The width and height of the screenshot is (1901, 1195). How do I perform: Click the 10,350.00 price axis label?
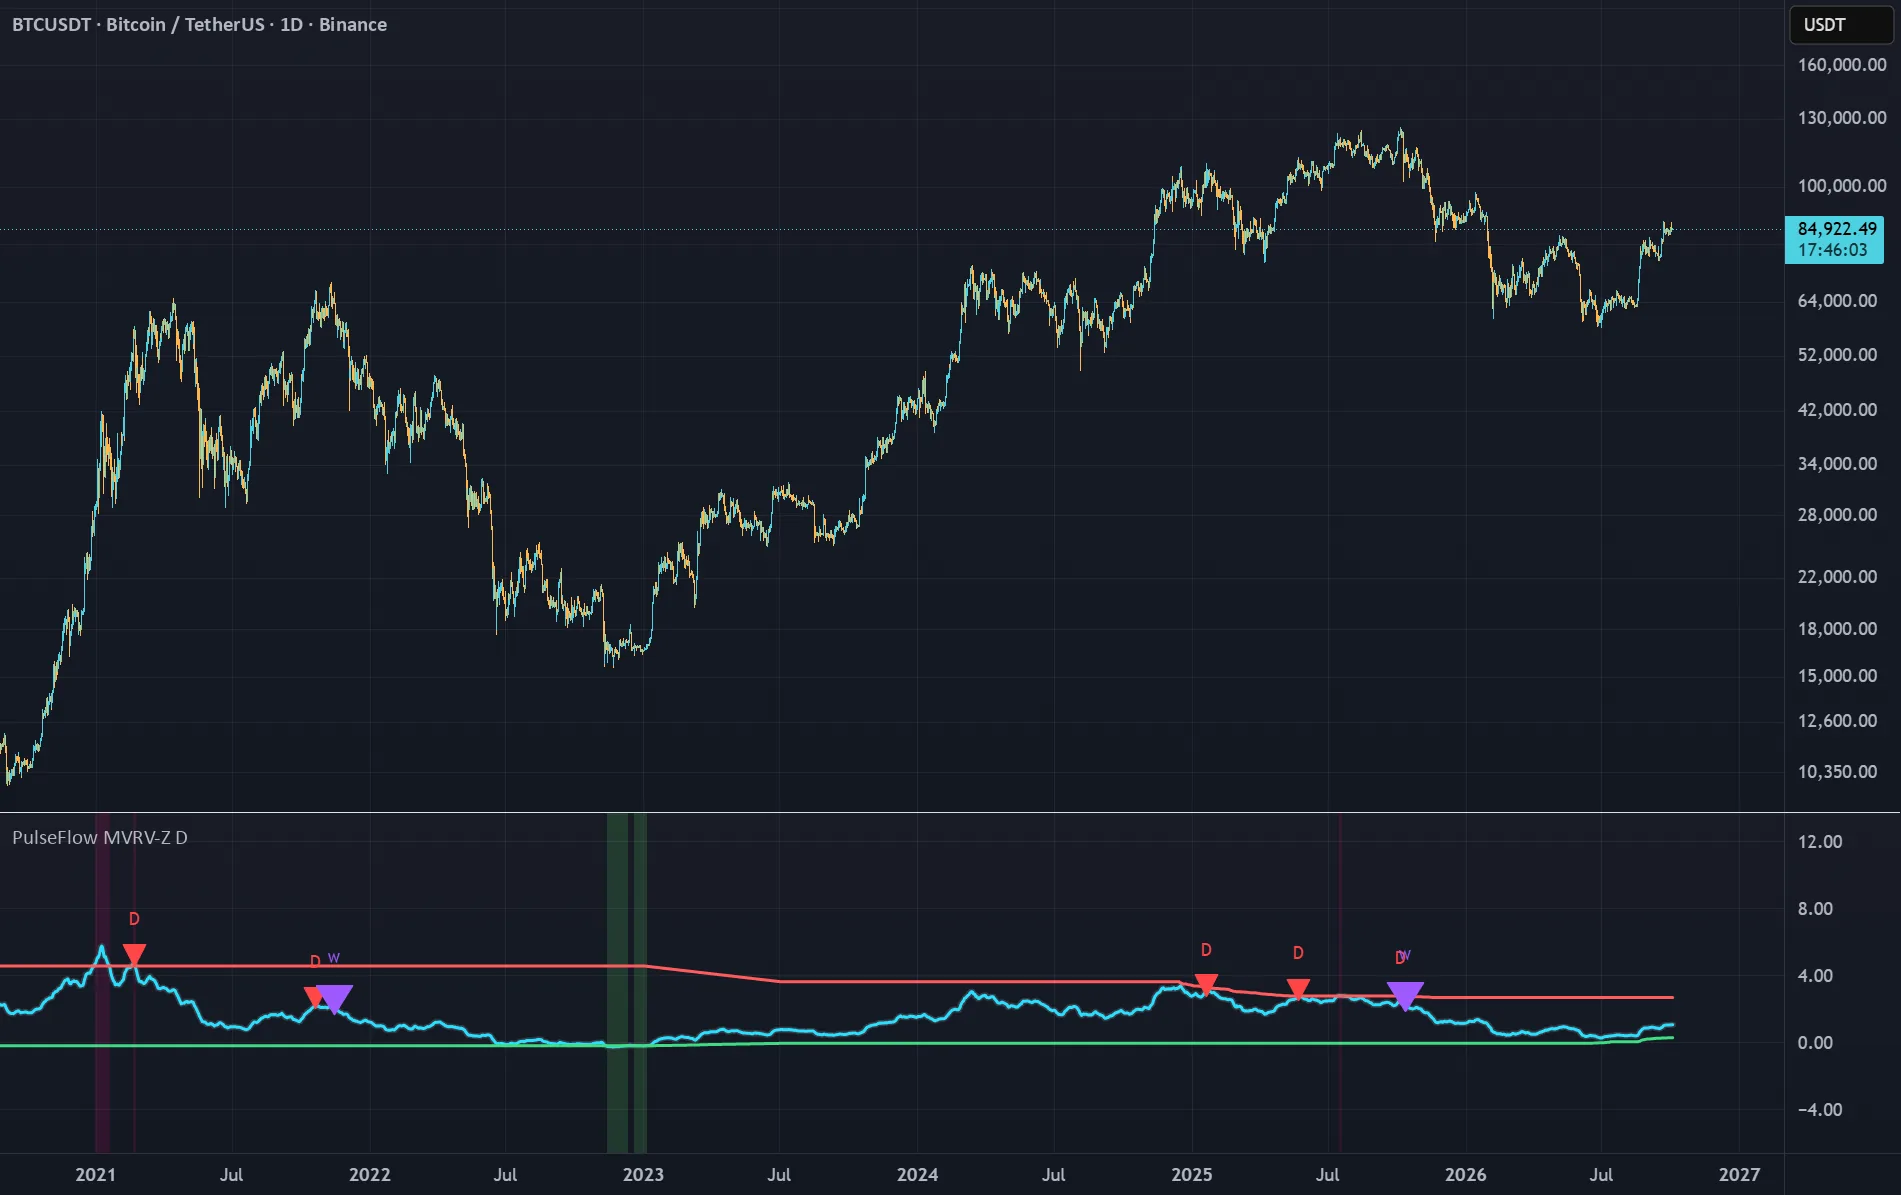click(x=1838, y=772)
